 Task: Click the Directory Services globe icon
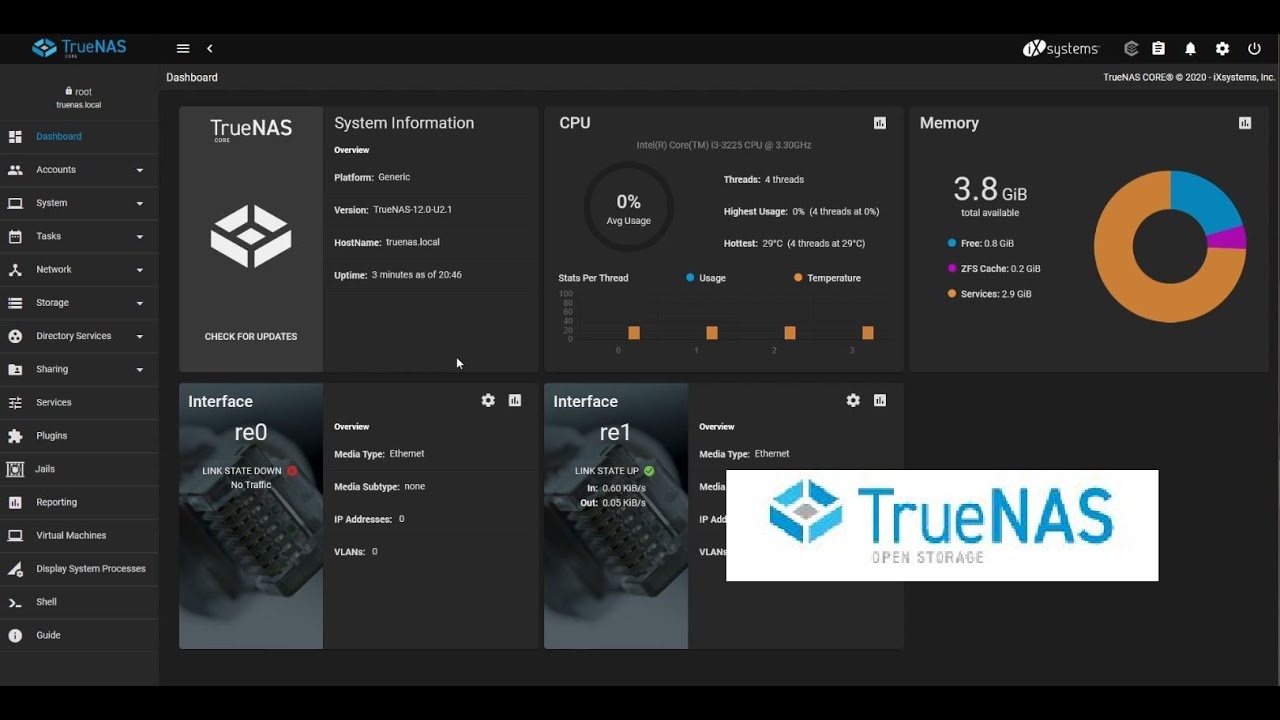point(15,336)
